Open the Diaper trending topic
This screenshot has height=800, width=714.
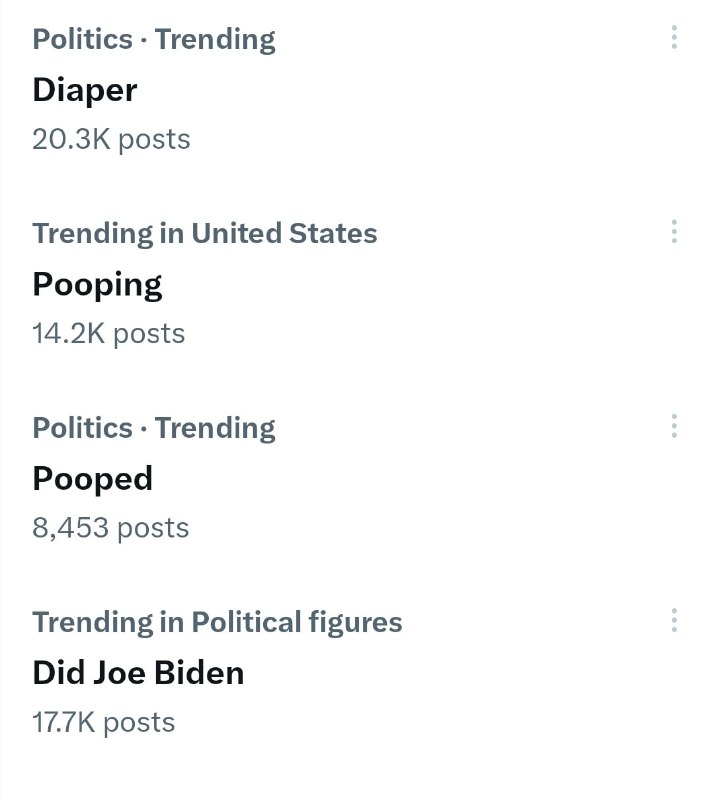pos(85,90)
